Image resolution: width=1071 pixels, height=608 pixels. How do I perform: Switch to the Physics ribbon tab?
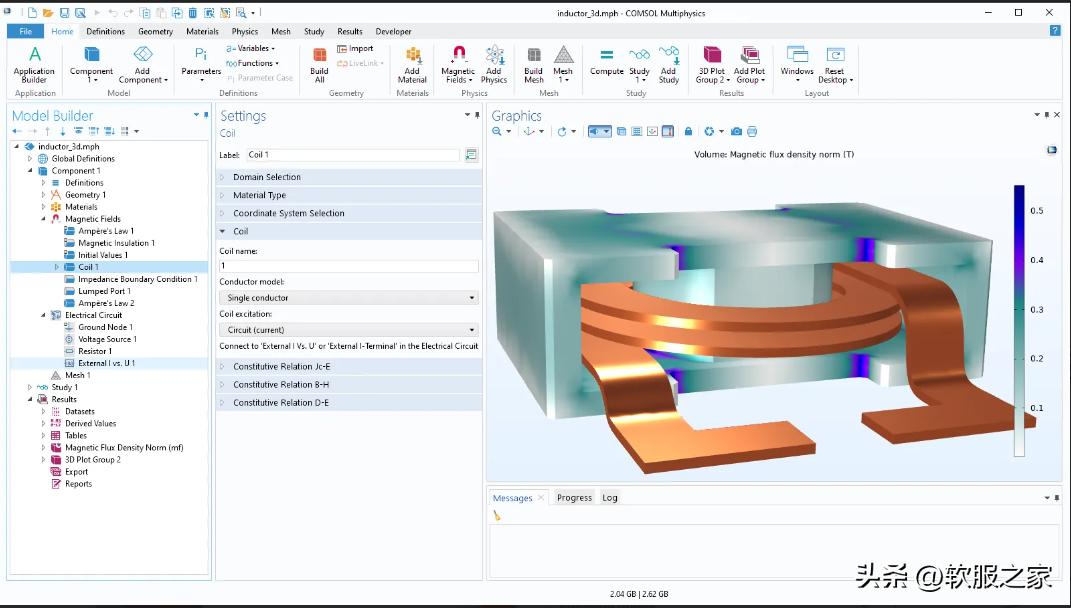click(245, 31)
